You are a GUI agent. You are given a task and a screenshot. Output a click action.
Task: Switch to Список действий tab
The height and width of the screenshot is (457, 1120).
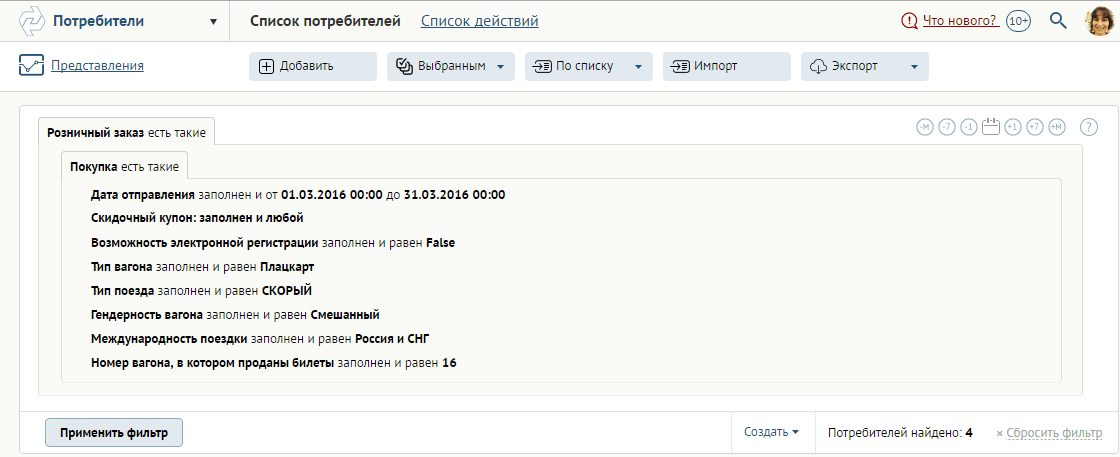pyautogui.click(x=479, y=21)
